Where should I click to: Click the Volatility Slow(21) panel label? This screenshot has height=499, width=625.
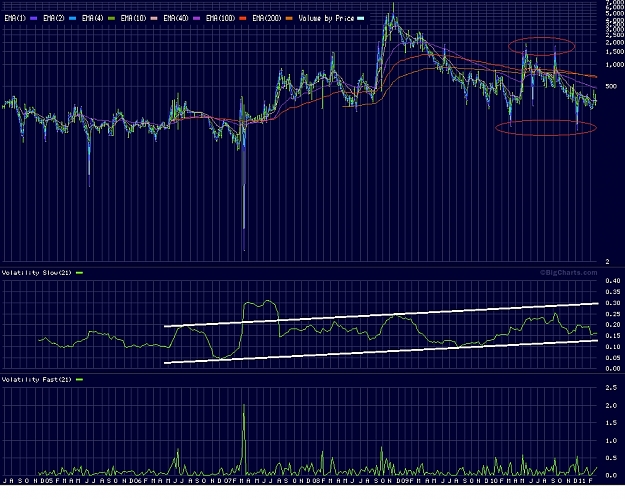pos(37,273)
